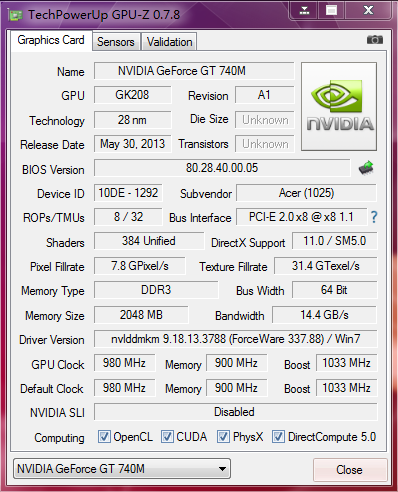Save BIOS using the chip icon

click(366, 168)
